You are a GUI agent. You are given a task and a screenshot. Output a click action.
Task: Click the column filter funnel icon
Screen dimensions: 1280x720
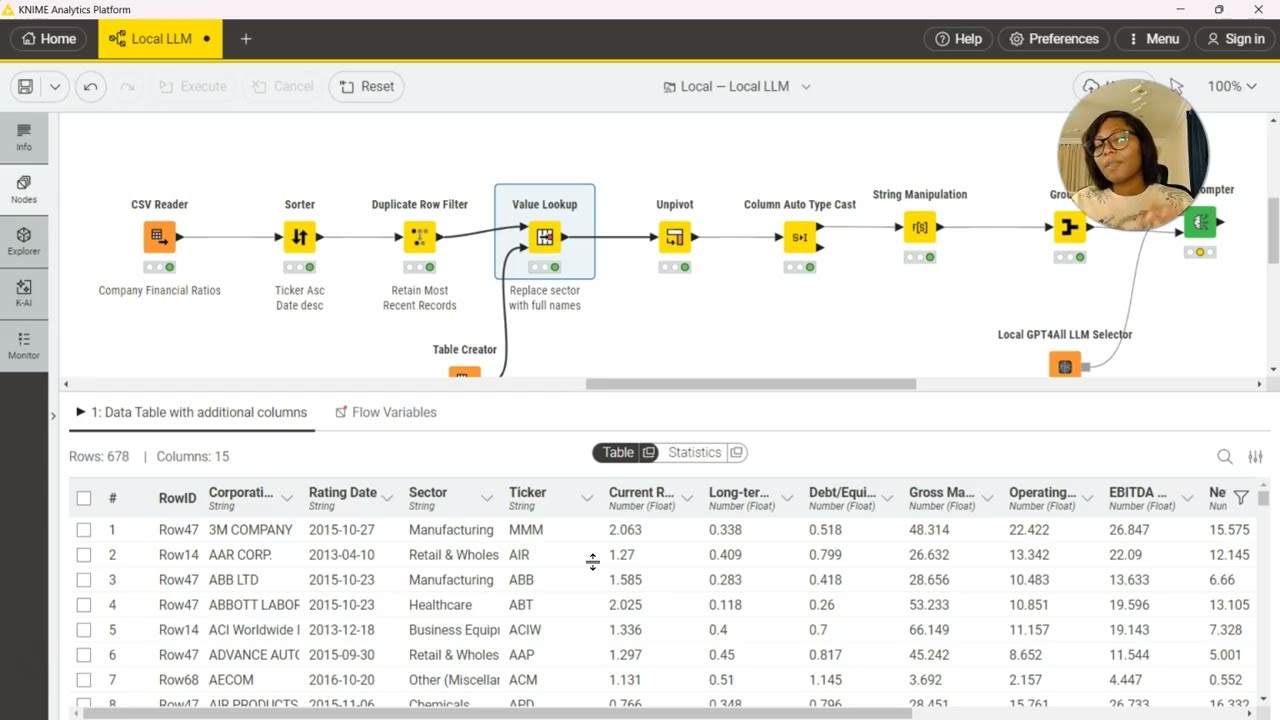[x=1241, y=497]
